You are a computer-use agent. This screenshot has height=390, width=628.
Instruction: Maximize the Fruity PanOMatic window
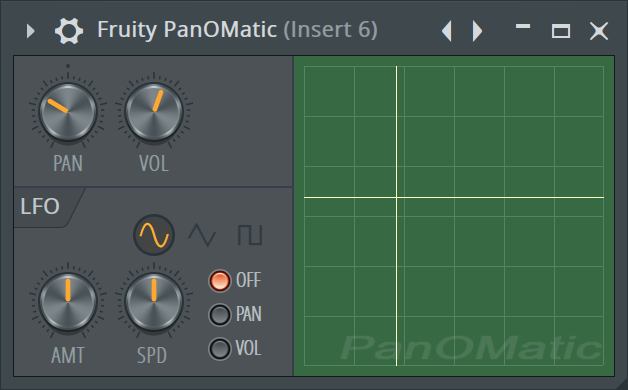click(x=561, y=31)
